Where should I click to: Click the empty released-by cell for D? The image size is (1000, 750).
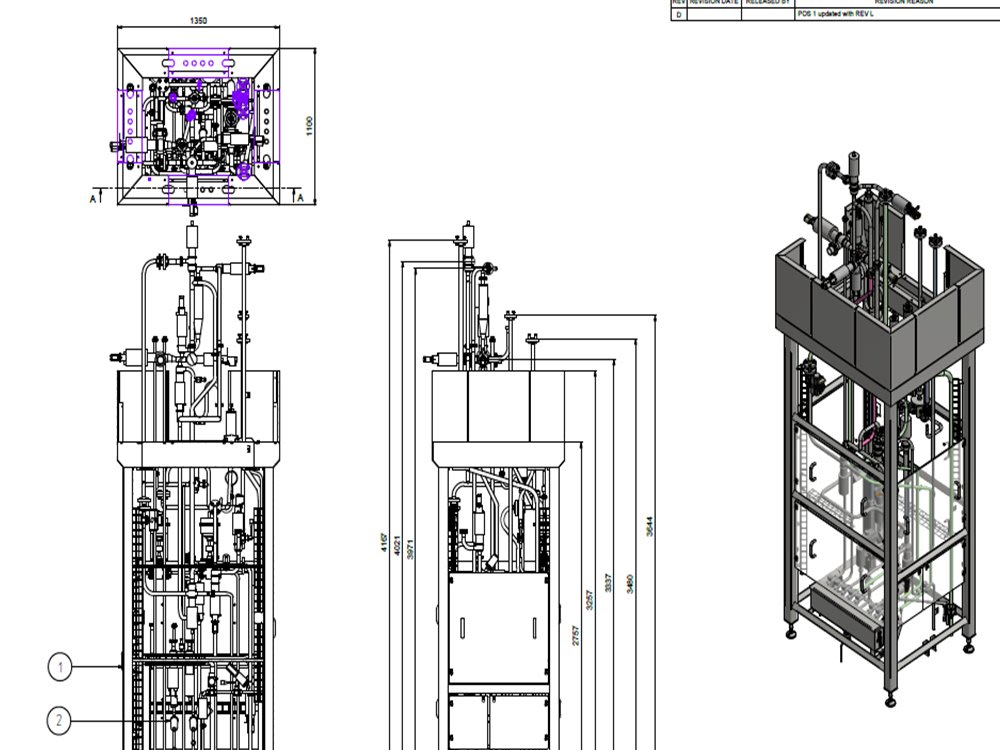[x=768, y=14]
